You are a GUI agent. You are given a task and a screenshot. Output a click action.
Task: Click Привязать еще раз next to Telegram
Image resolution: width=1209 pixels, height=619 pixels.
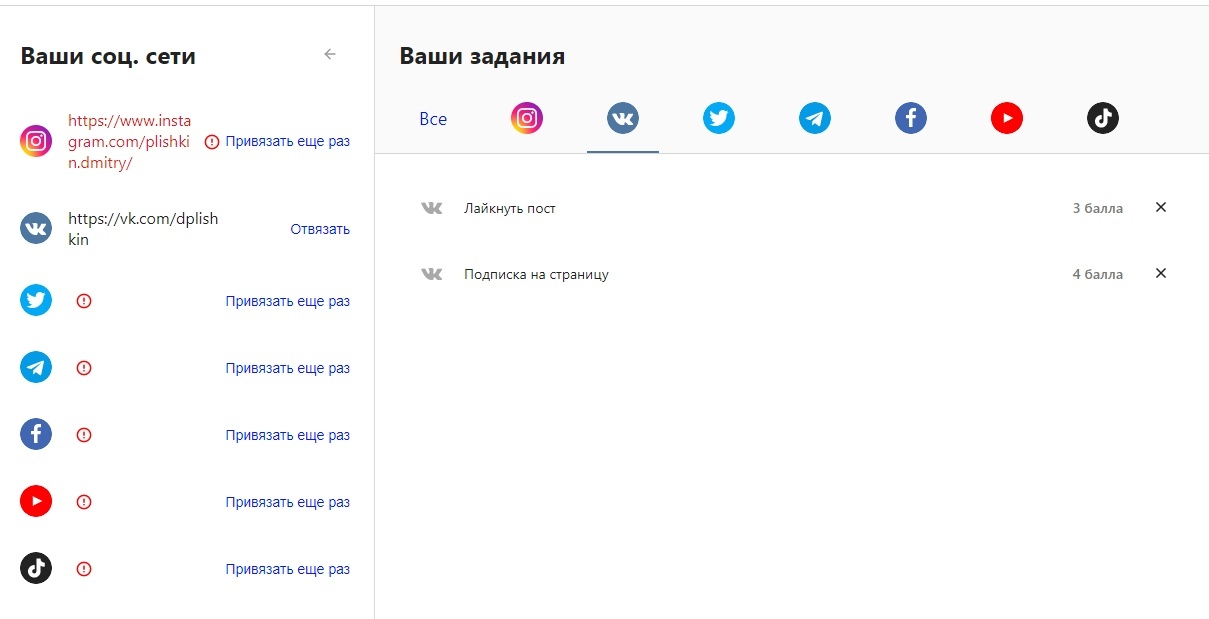point(287,368)
